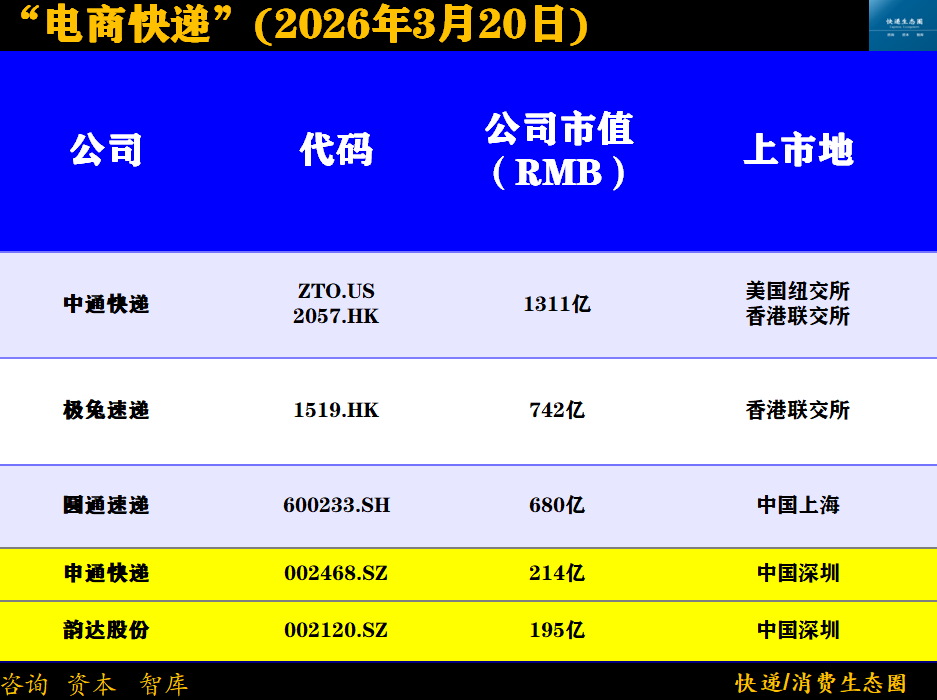Click the code '600233.SH'
The image size is (937, 700).
(336, 505)
